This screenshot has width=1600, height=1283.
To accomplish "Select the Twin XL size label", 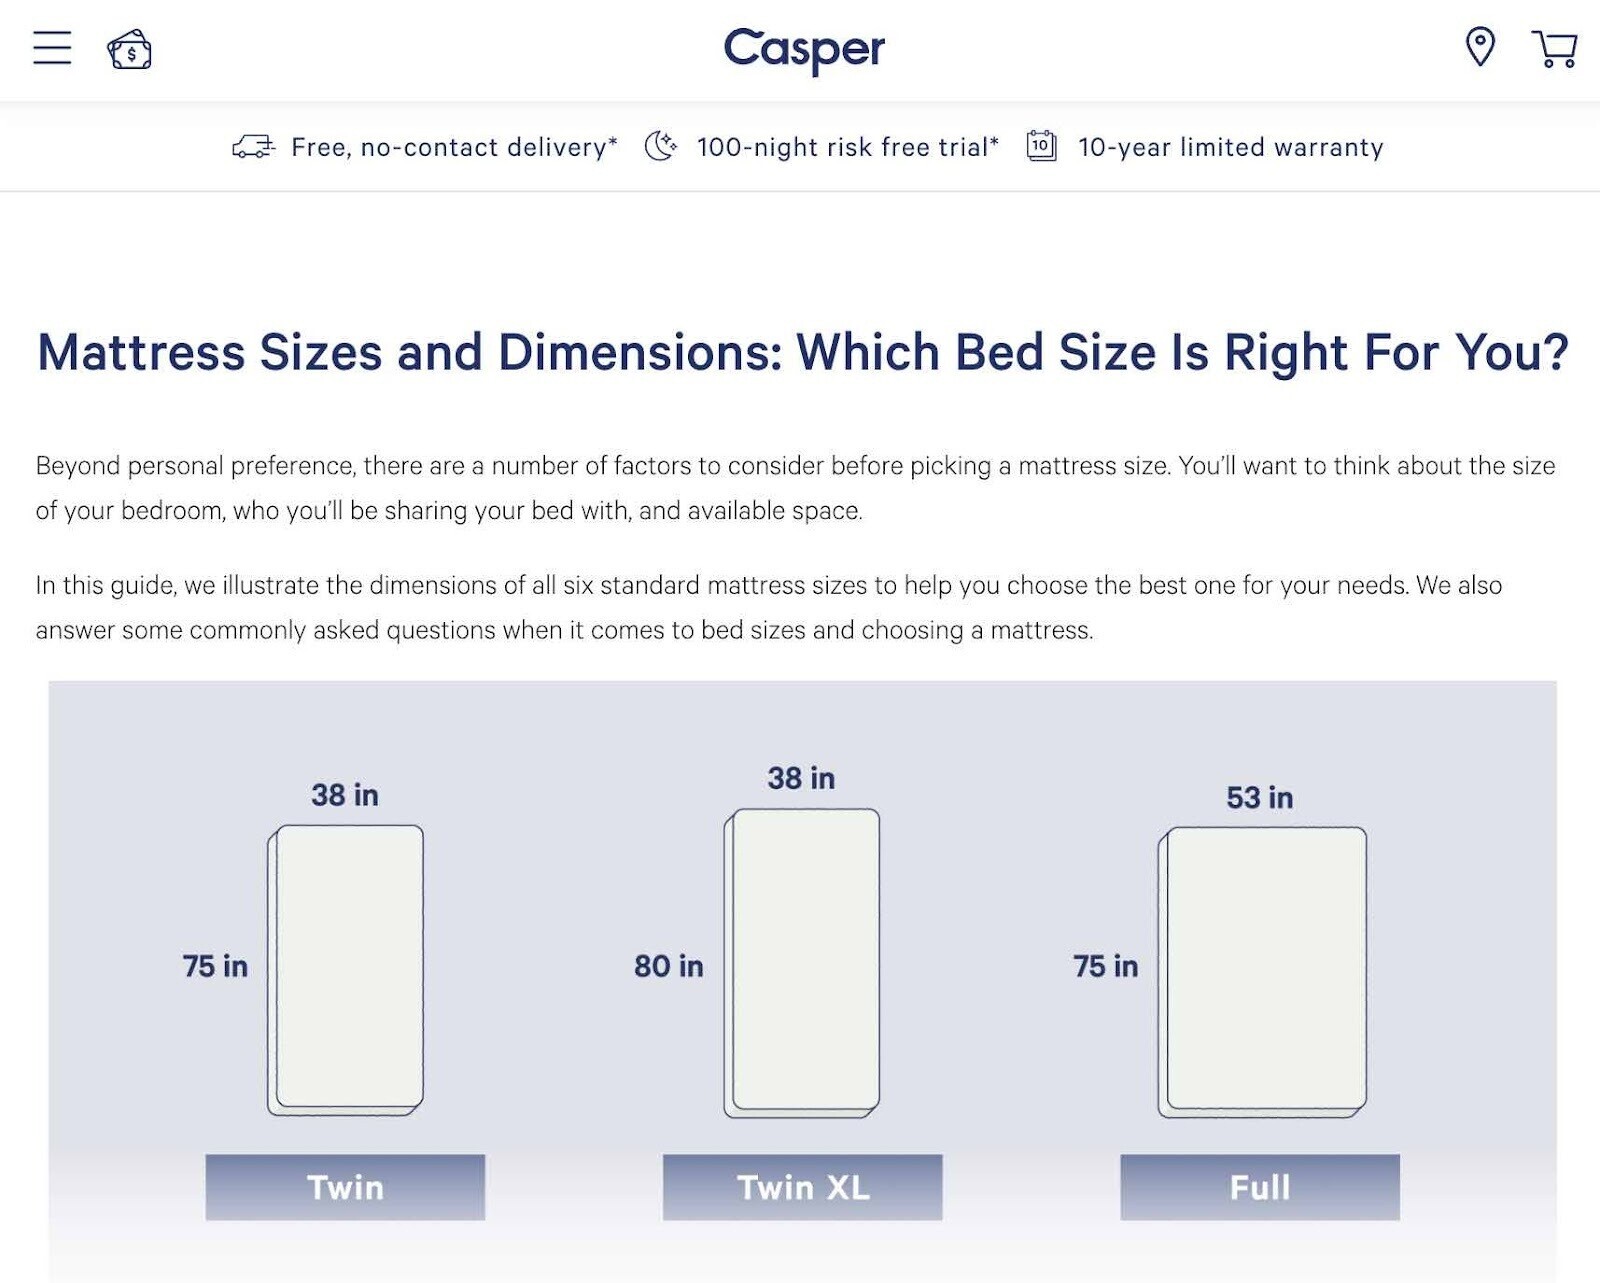I will pyautogui.click(x=802, y=1187).
